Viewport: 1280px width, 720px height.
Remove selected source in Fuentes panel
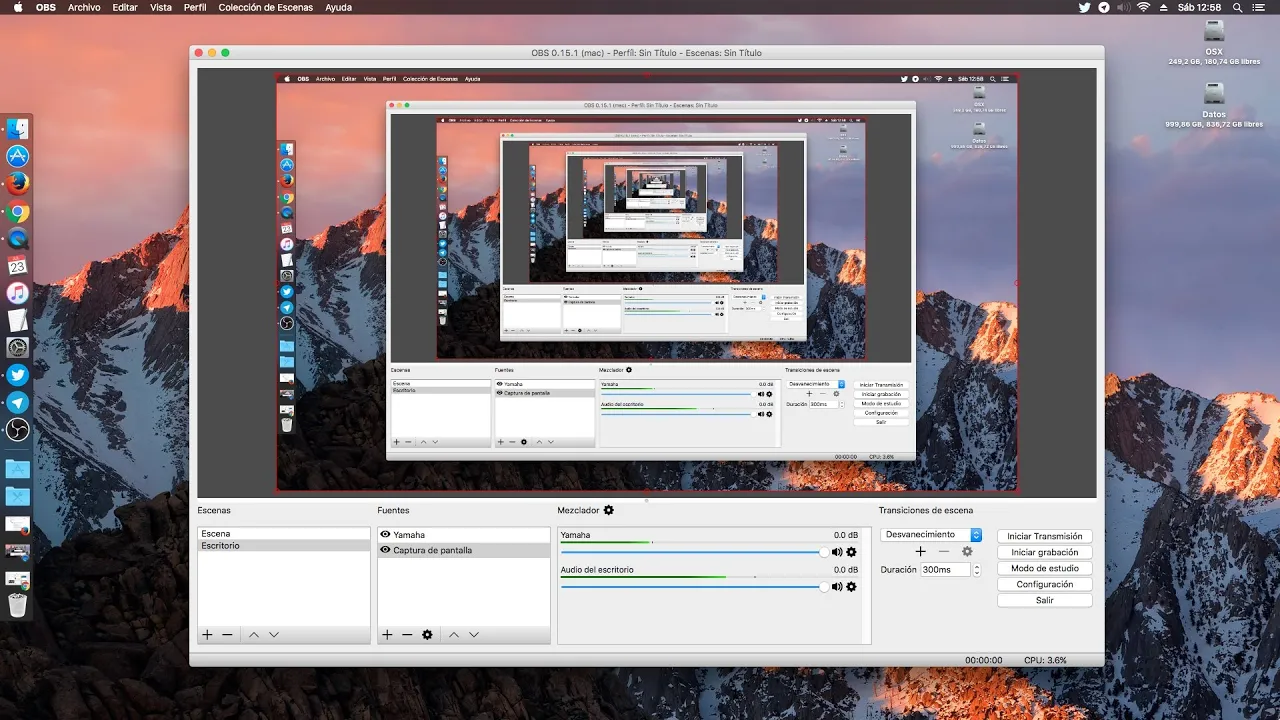click(407, 635)
